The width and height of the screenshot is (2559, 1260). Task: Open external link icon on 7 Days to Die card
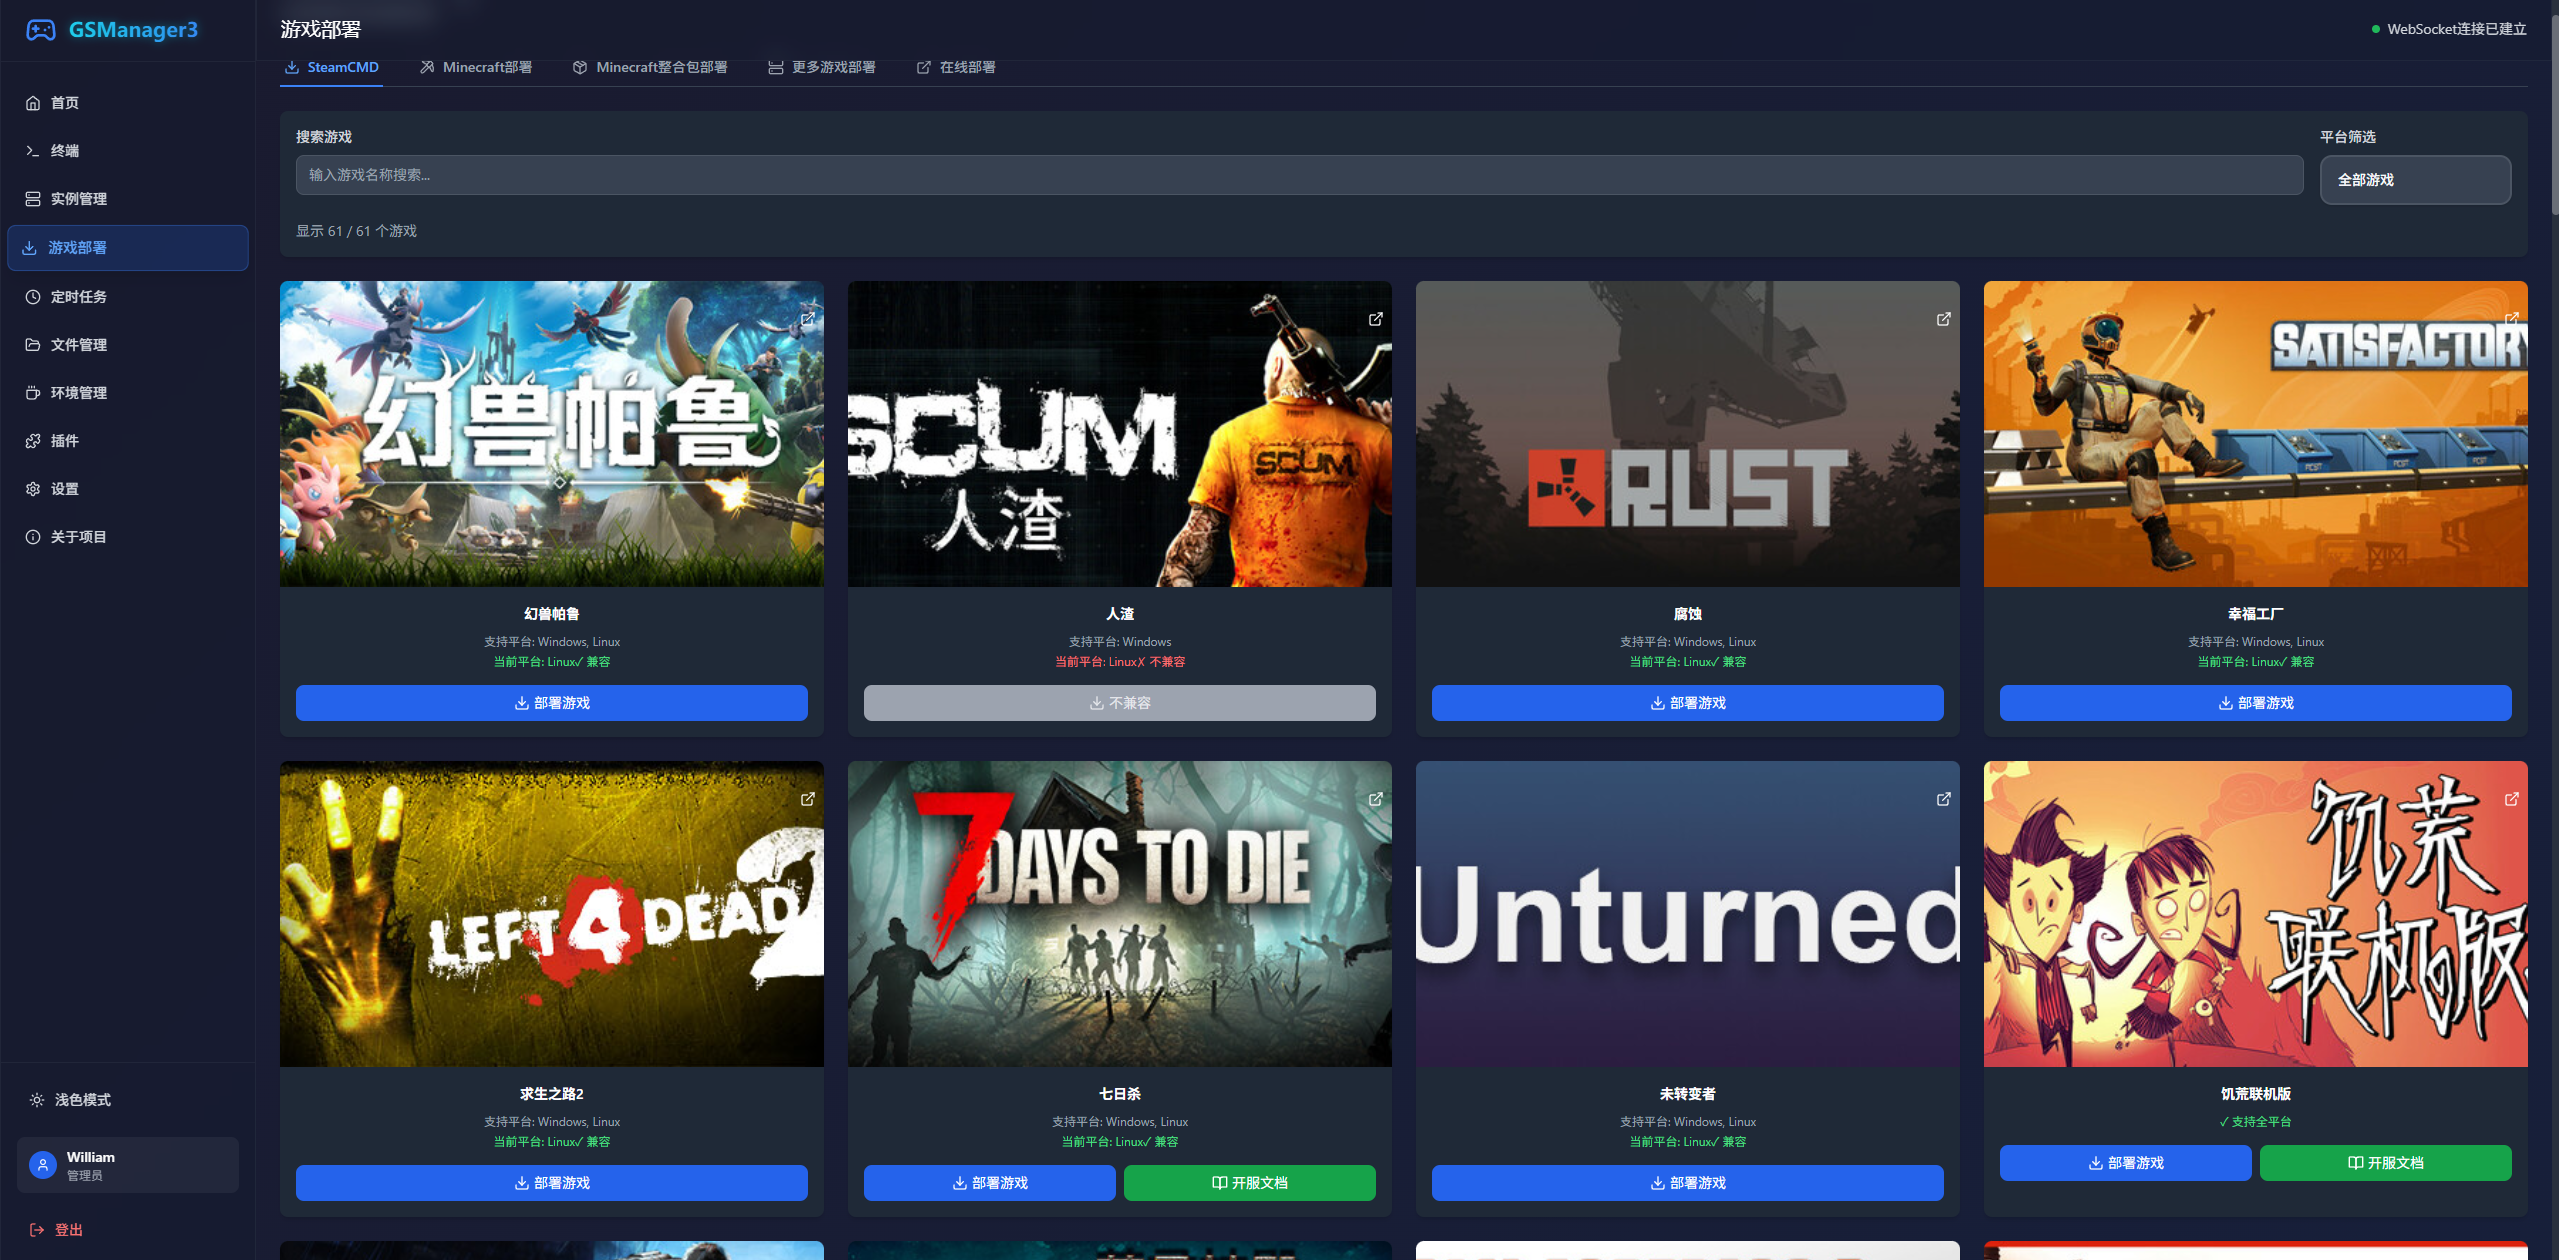click(x=1376, y=799)
